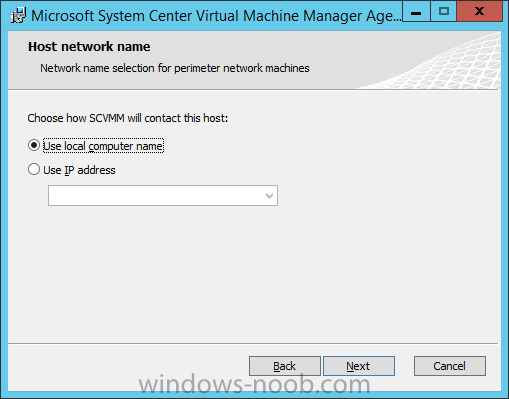Click the "Use local computer name" label text
The height and width of the screenshot is (399, 509).
click(x=103, y=146)
